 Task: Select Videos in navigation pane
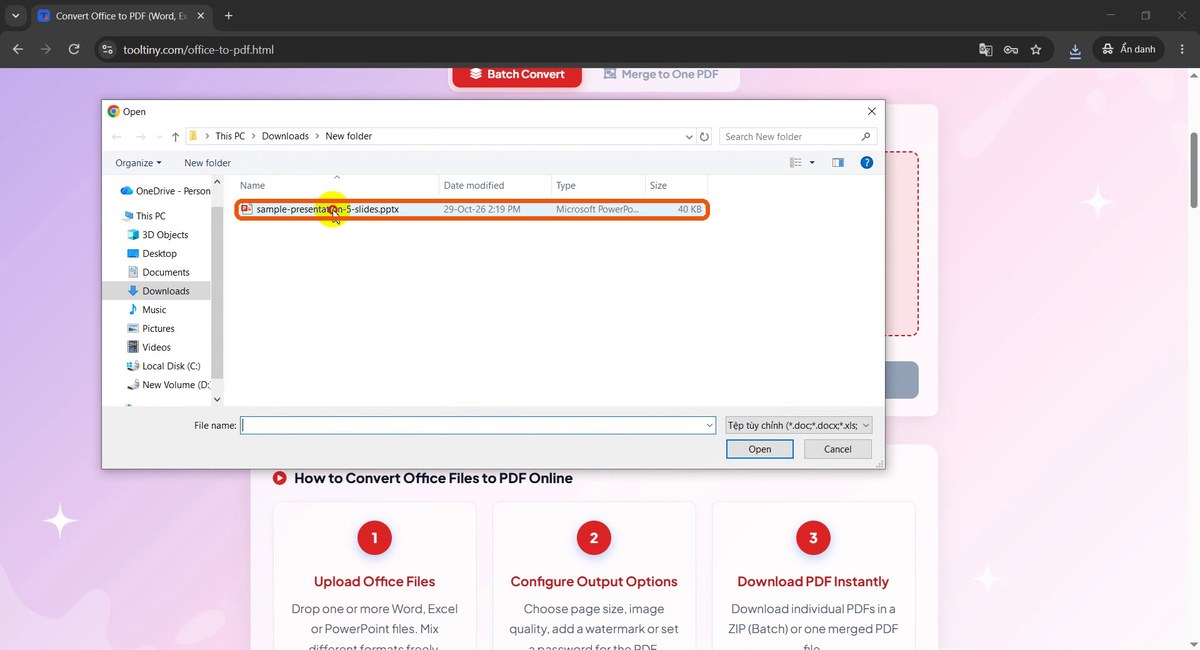pyautogui.click(x=149, y=347)
